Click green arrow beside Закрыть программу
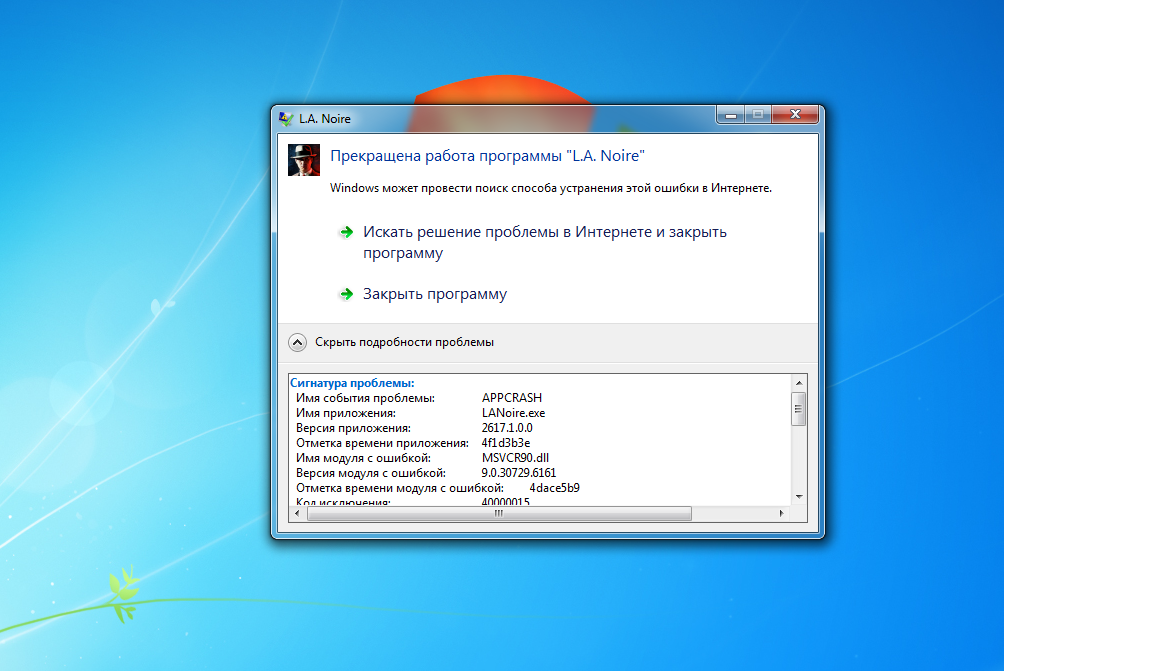 click(x=346, y=294)
